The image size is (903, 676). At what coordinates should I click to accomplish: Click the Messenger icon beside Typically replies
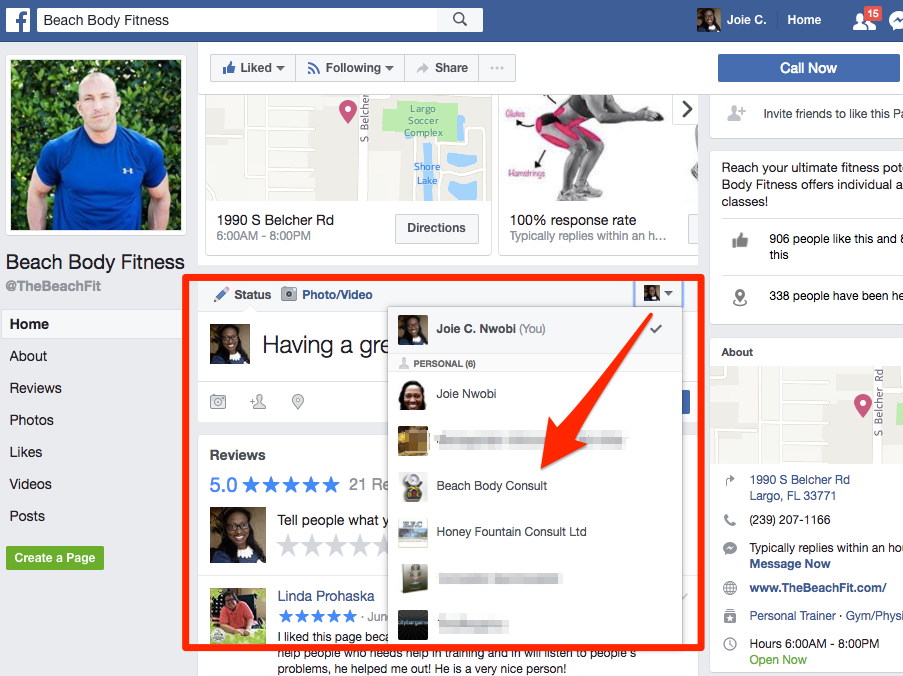point(730,548)
